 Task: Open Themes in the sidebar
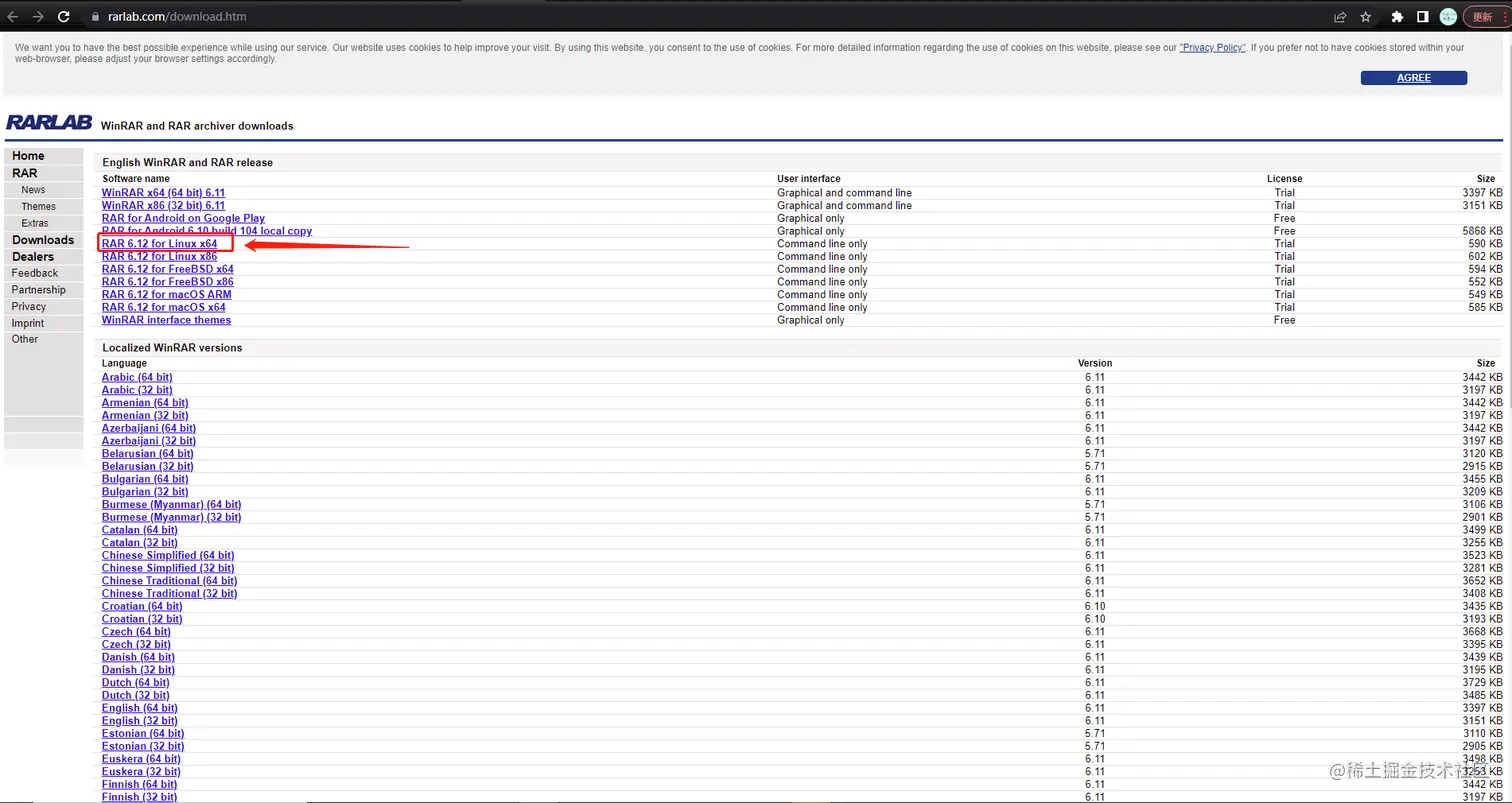pos(38,207)
